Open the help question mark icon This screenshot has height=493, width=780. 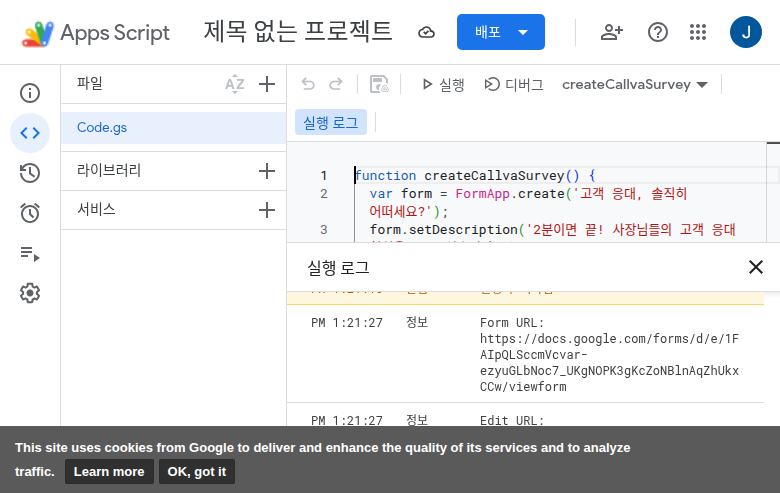[x=657, y=32]
